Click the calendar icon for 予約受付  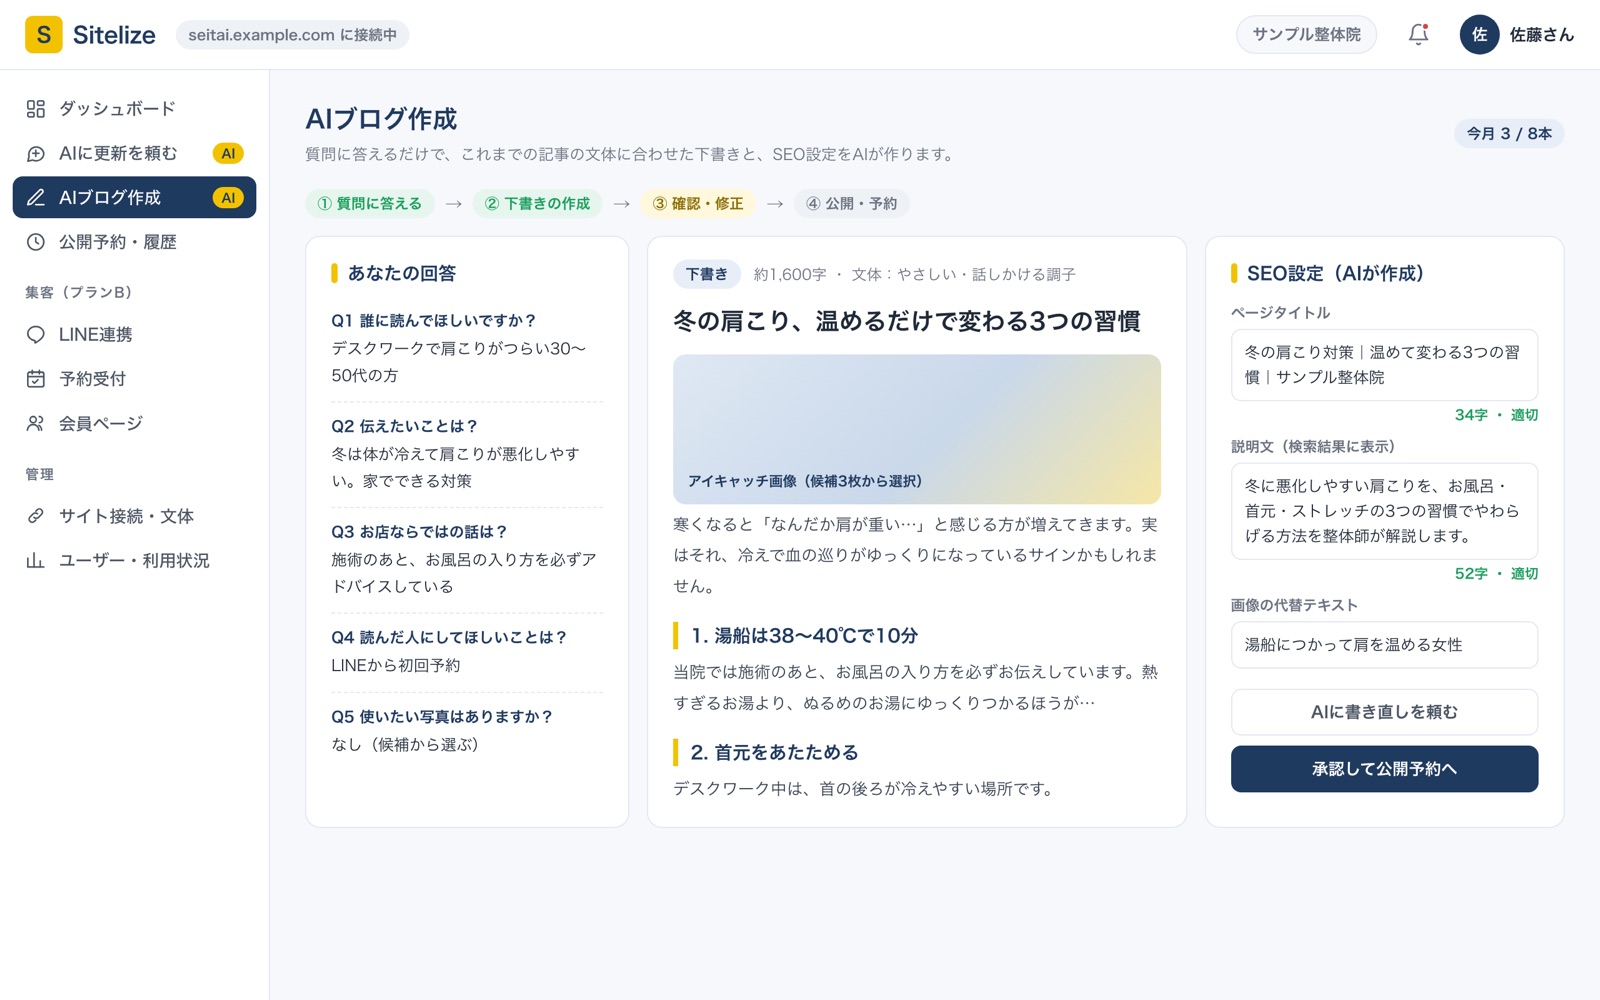tap(36, 379)
